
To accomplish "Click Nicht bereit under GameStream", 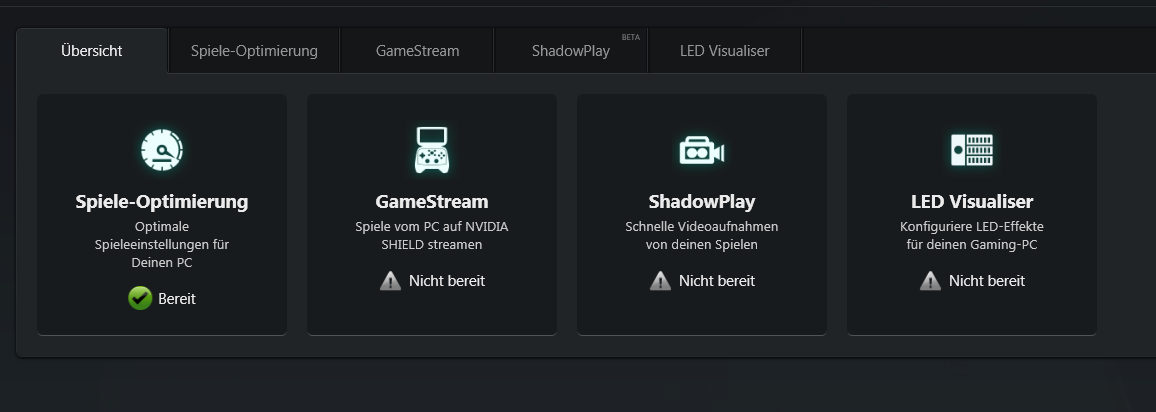I will click(x=447, y=281).
